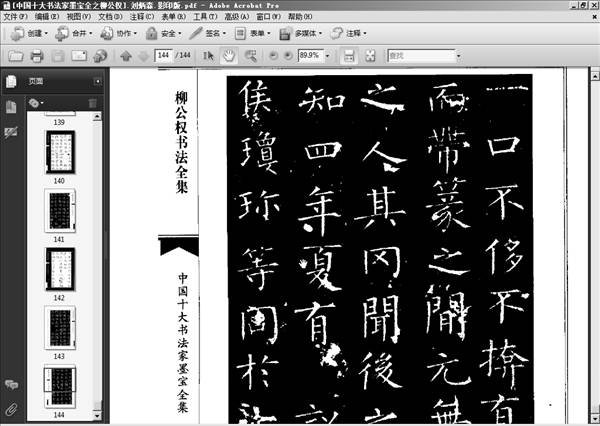Collapse the 页面 panel with header button

pyautogui.click(x=98, y=81)
